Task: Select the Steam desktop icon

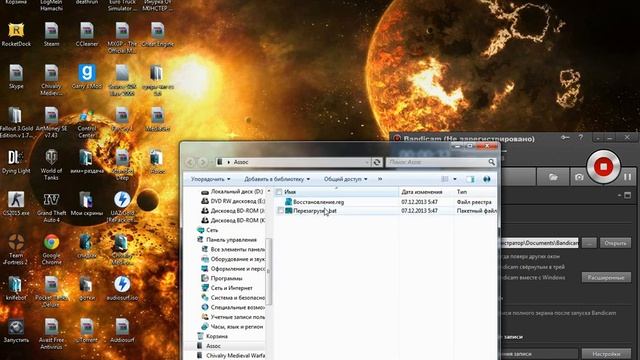Action: 51,35
